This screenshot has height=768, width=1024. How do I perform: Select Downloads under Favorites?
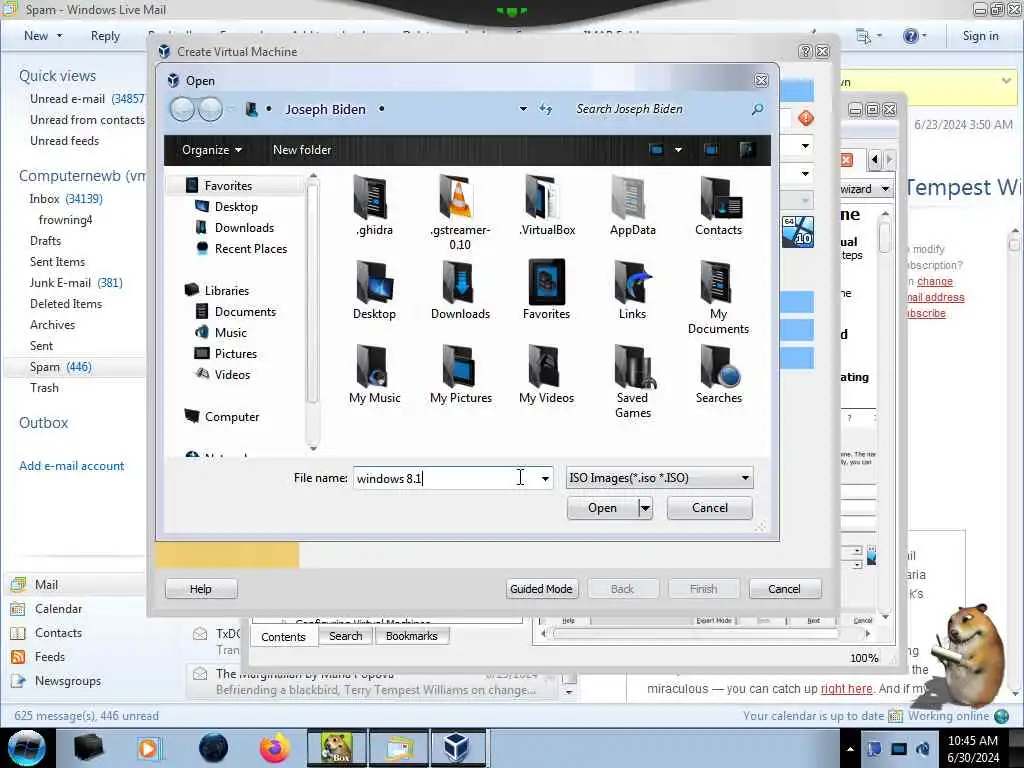coord(244,228)
